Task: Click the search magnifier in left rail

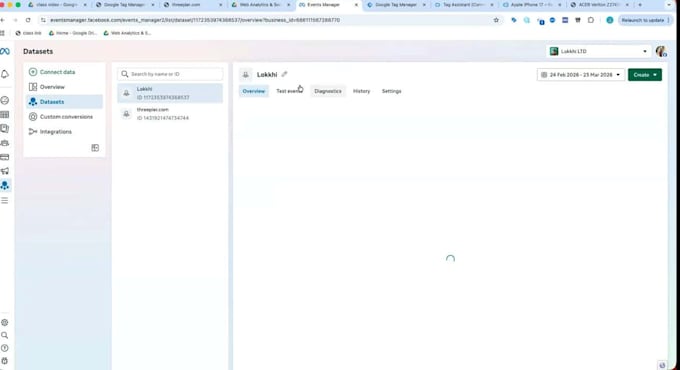Action: [x=5, y=335]
